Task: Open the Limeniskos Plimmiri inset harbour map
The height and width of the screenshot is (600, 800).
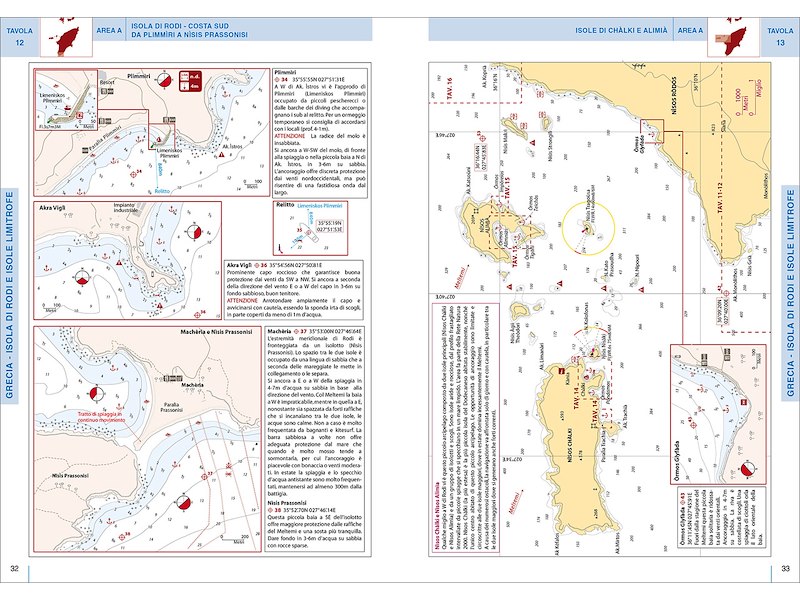Action: click(x=66, y=101)
